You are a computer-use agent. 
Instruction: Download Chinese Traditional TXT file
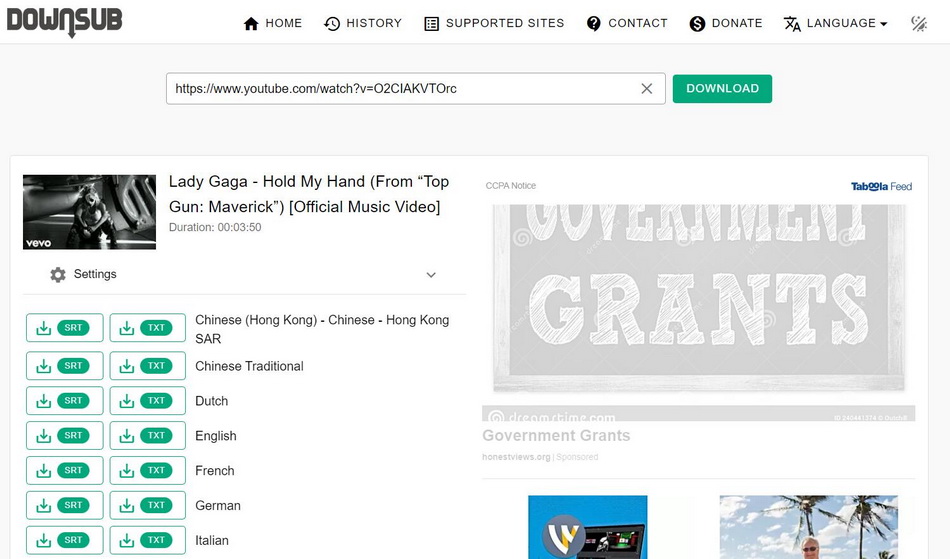pyautogui.click(x=148, y=366)
